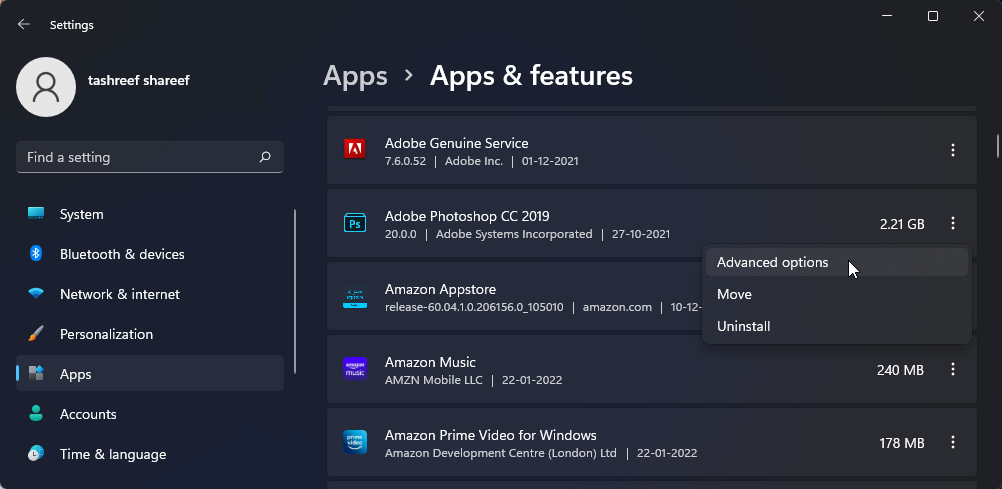Click the back arrow in Settings header
This screenshot has width=1002, height=489.
24,24
